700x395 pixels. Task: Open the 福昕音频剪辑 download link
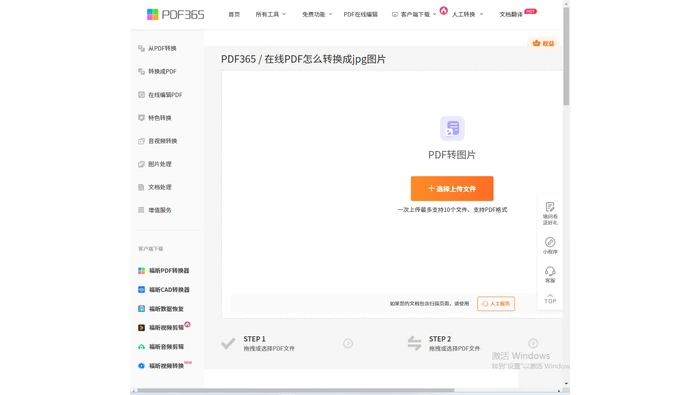tap(166, 347)
